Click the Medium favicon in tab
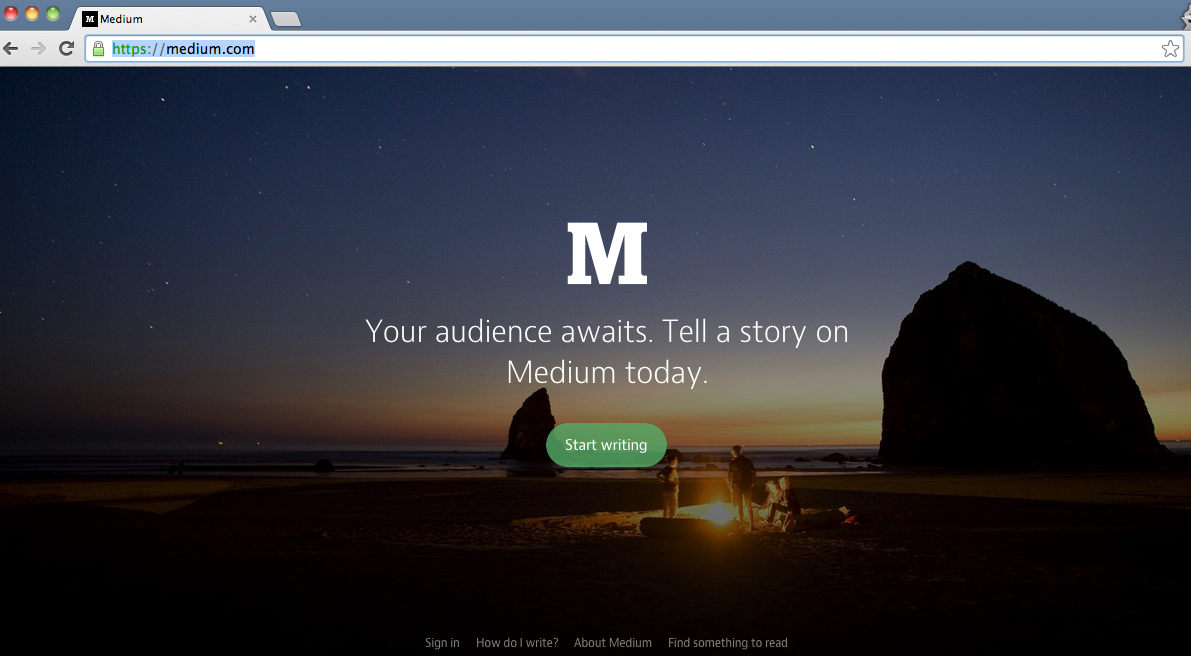The height and width of the screenshot is (656, 1191). [90, 19]
